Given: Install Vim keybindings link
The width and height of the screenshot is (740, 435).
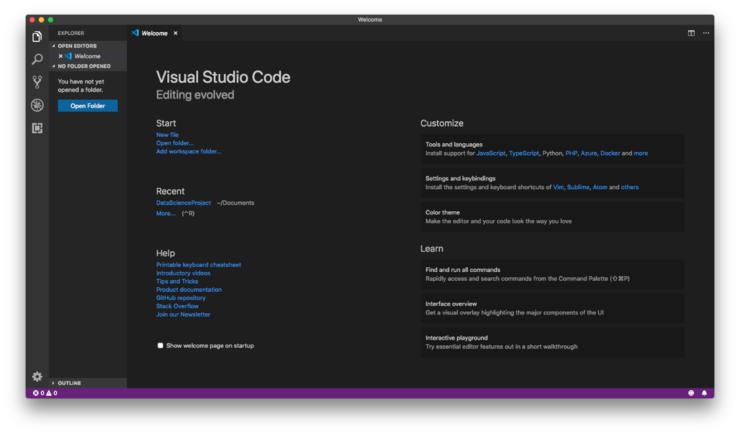Looking at the screenshot, I should click(558, 187).
